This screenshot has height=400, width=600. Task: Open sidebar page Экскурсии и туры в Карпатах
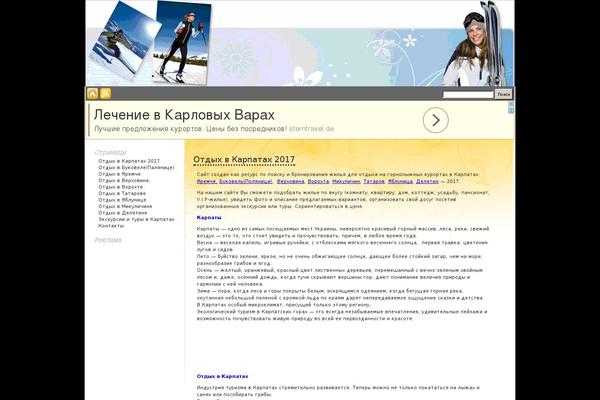pyautogui.click(x=136, y=219)
